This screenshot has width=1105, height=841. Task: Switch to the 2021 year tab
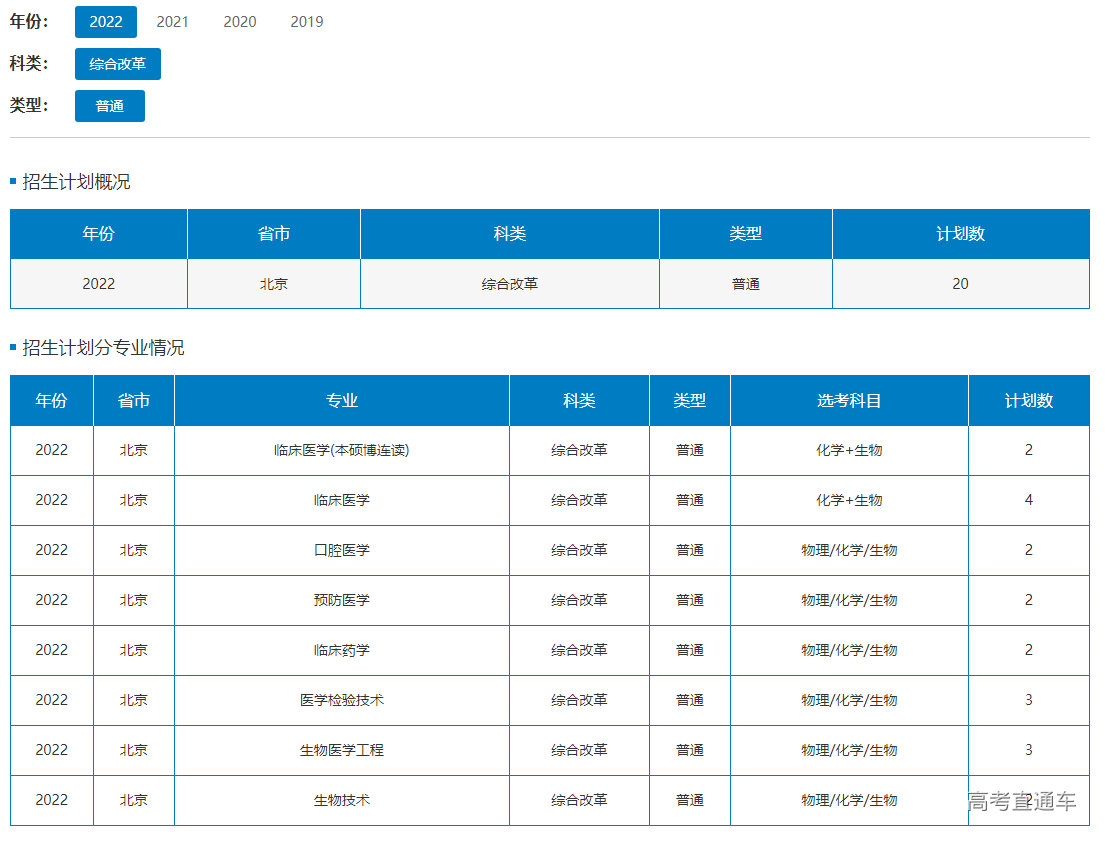172,22
